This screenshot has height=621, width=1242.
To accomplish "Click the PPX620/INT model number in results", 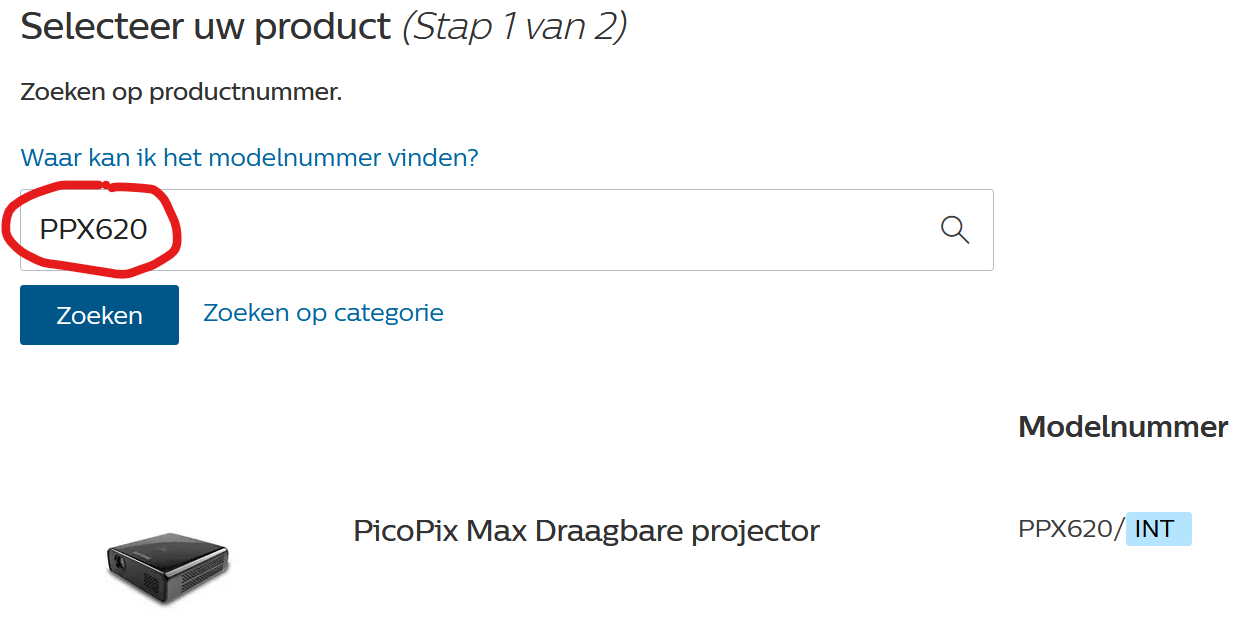I will tap(1104, 529).
